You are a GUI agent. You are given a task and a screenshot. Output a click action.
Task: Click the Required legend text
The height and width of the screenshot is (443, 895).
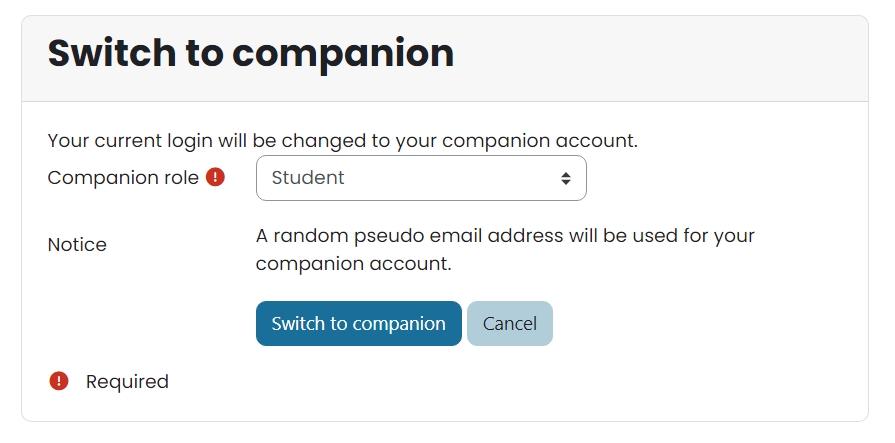point(127,381)
